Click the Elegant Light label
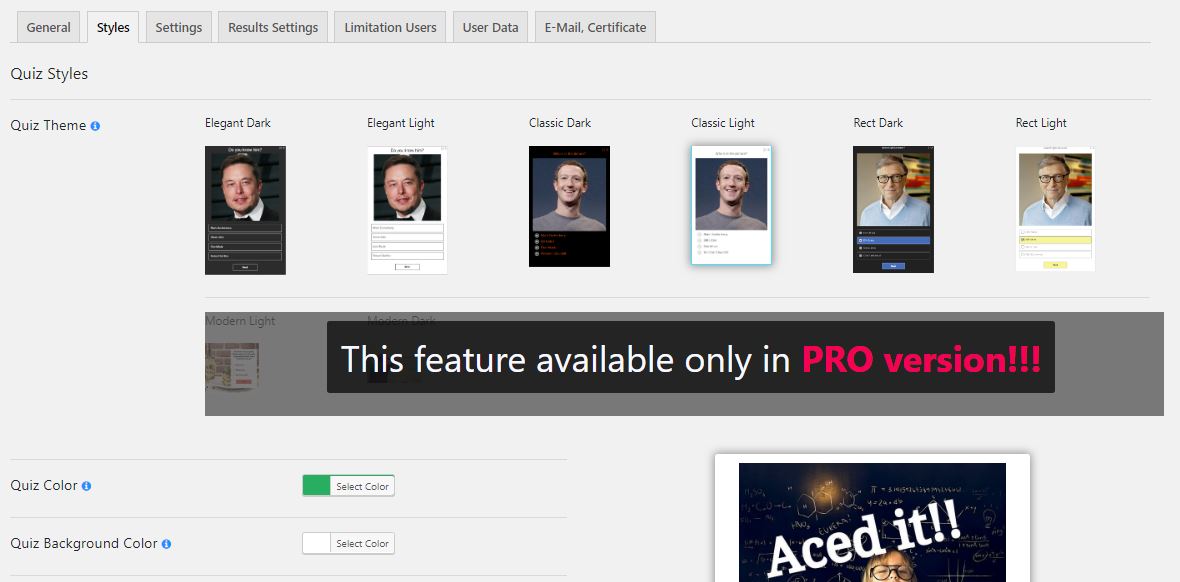 [x=401, y=123]
